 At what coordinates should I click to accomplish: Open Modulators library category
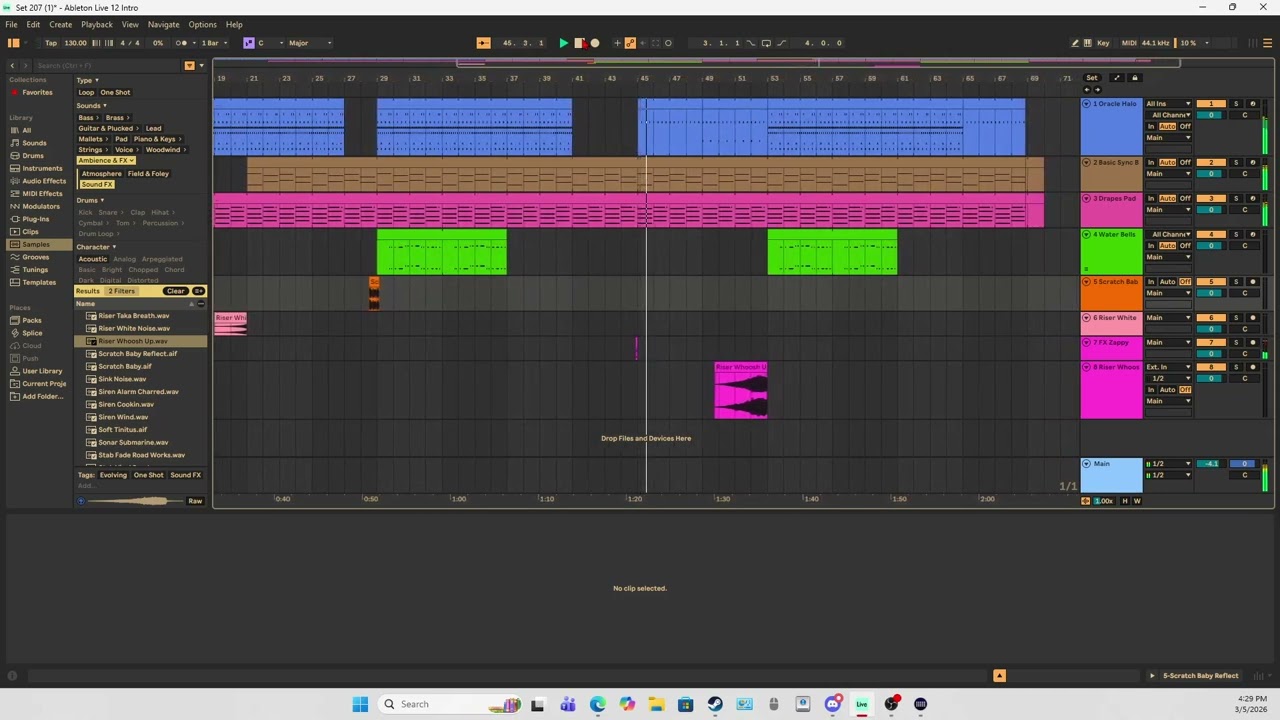41,206
